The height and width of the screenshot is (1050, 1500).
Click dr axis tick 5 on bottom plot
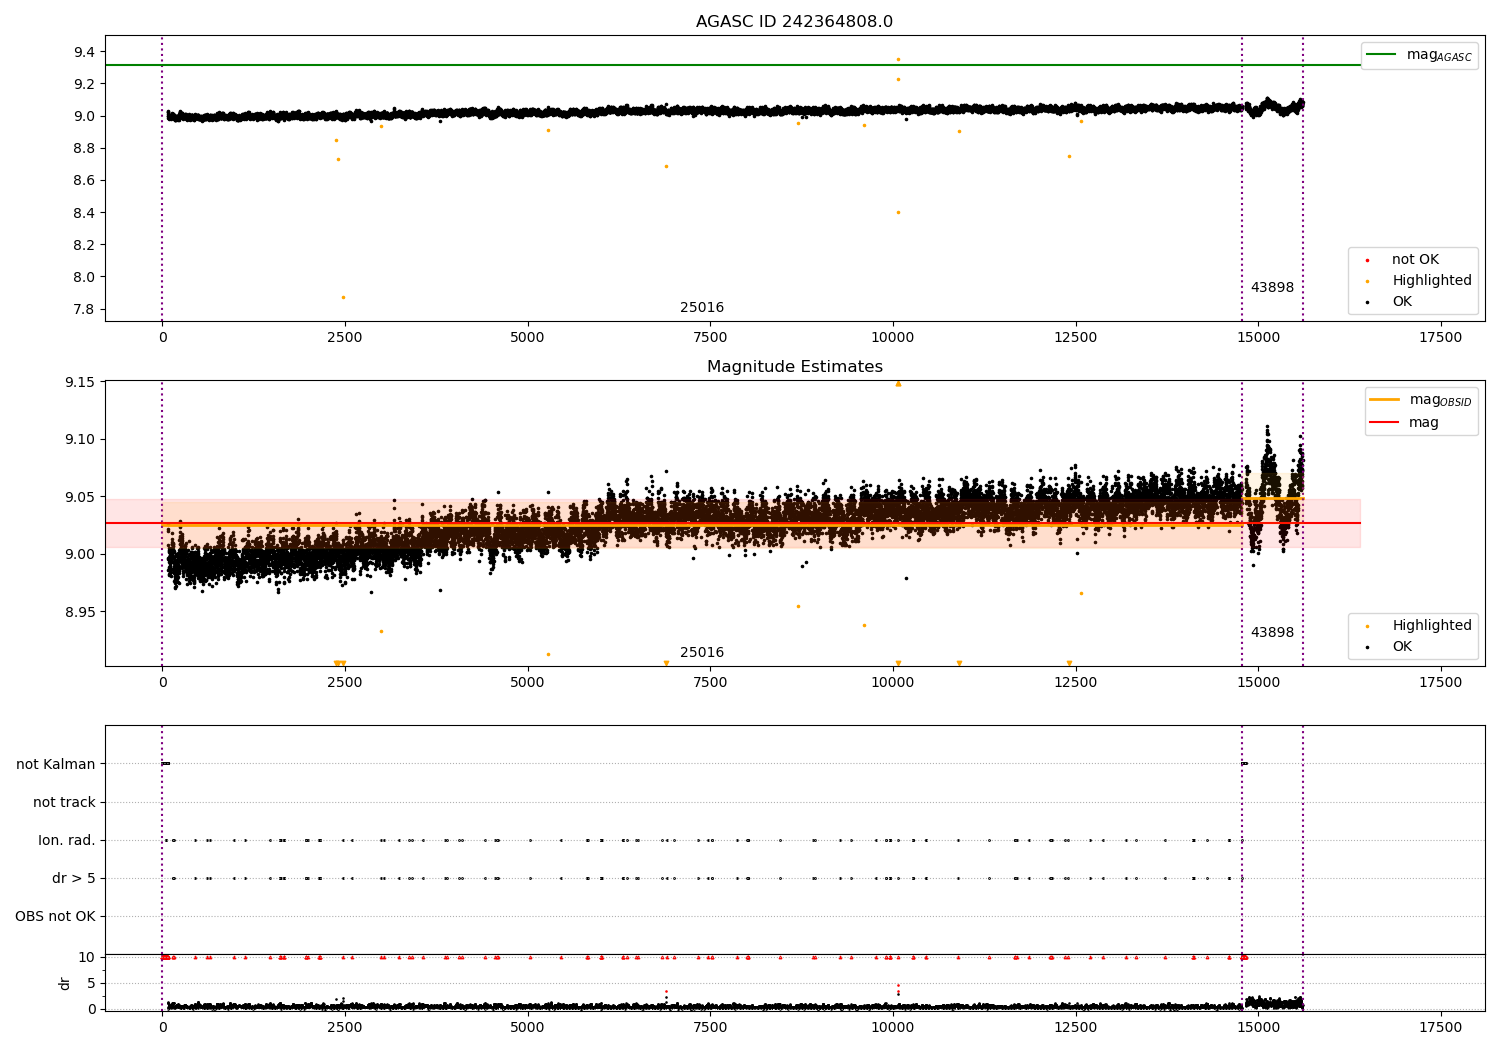[x=91, y=984]
